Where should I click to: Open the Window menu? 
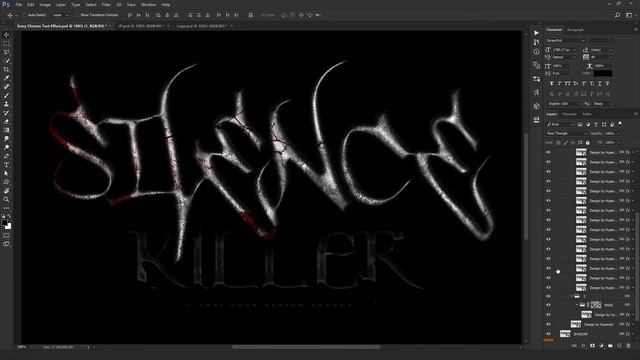pos(148,4)
